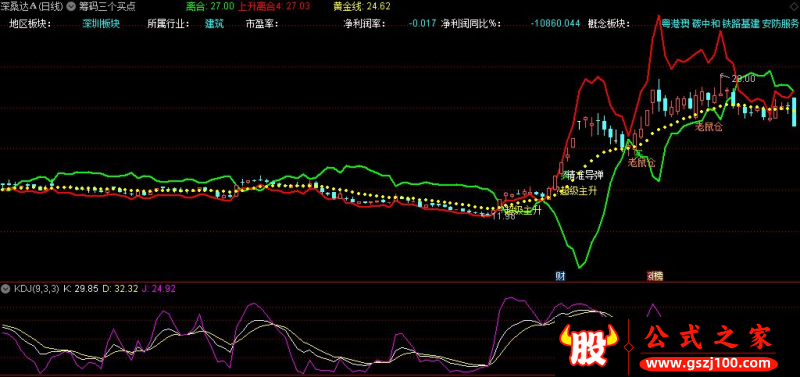Expand the KDJ(9,3,3) indicator dropdown arrow

click(x=6, y=289)
